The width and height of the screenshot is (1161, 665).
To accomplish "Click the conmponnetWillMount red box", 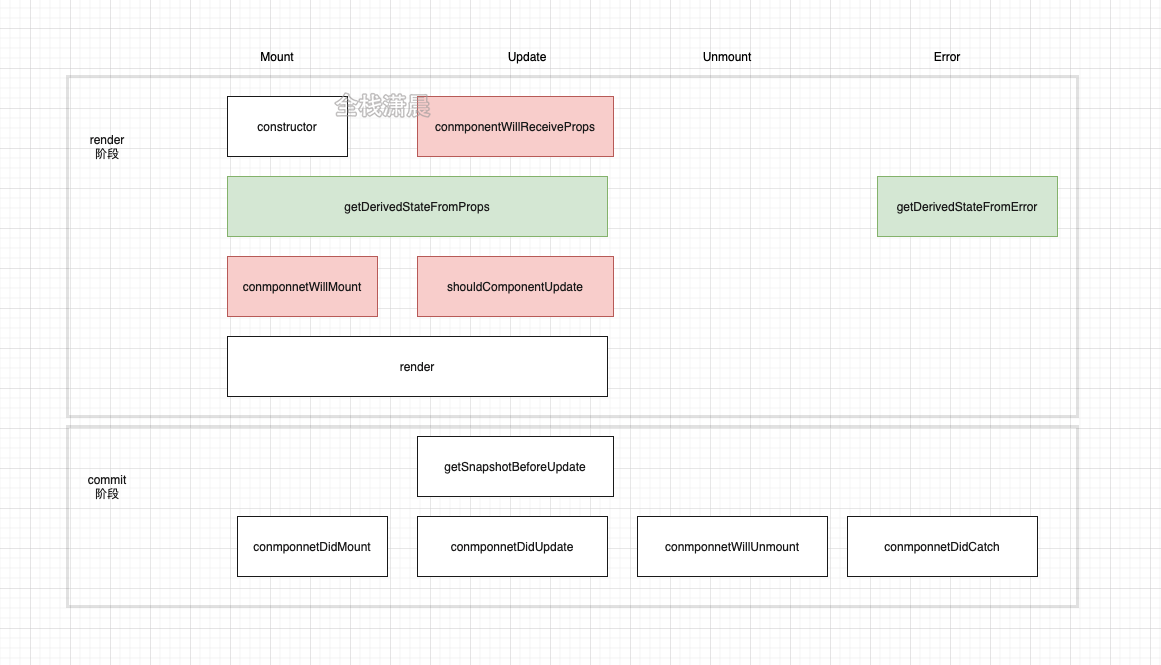I will [302, 287].
